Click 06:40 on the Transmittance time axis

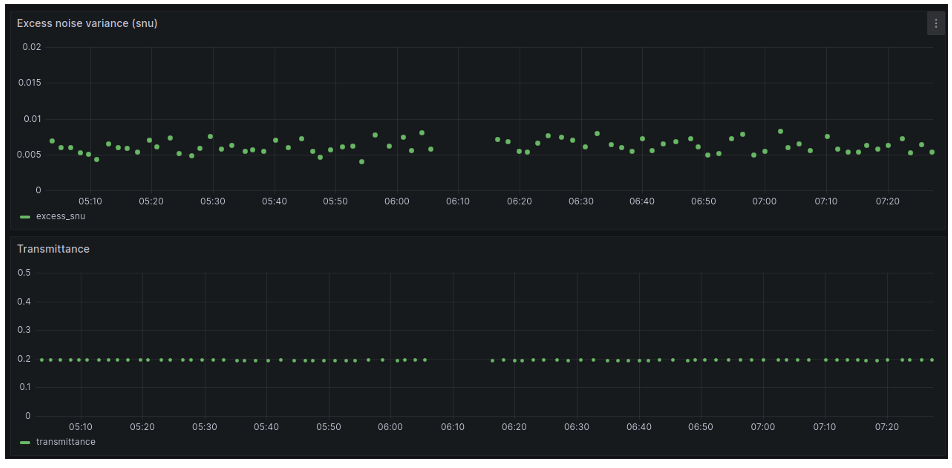639,427
